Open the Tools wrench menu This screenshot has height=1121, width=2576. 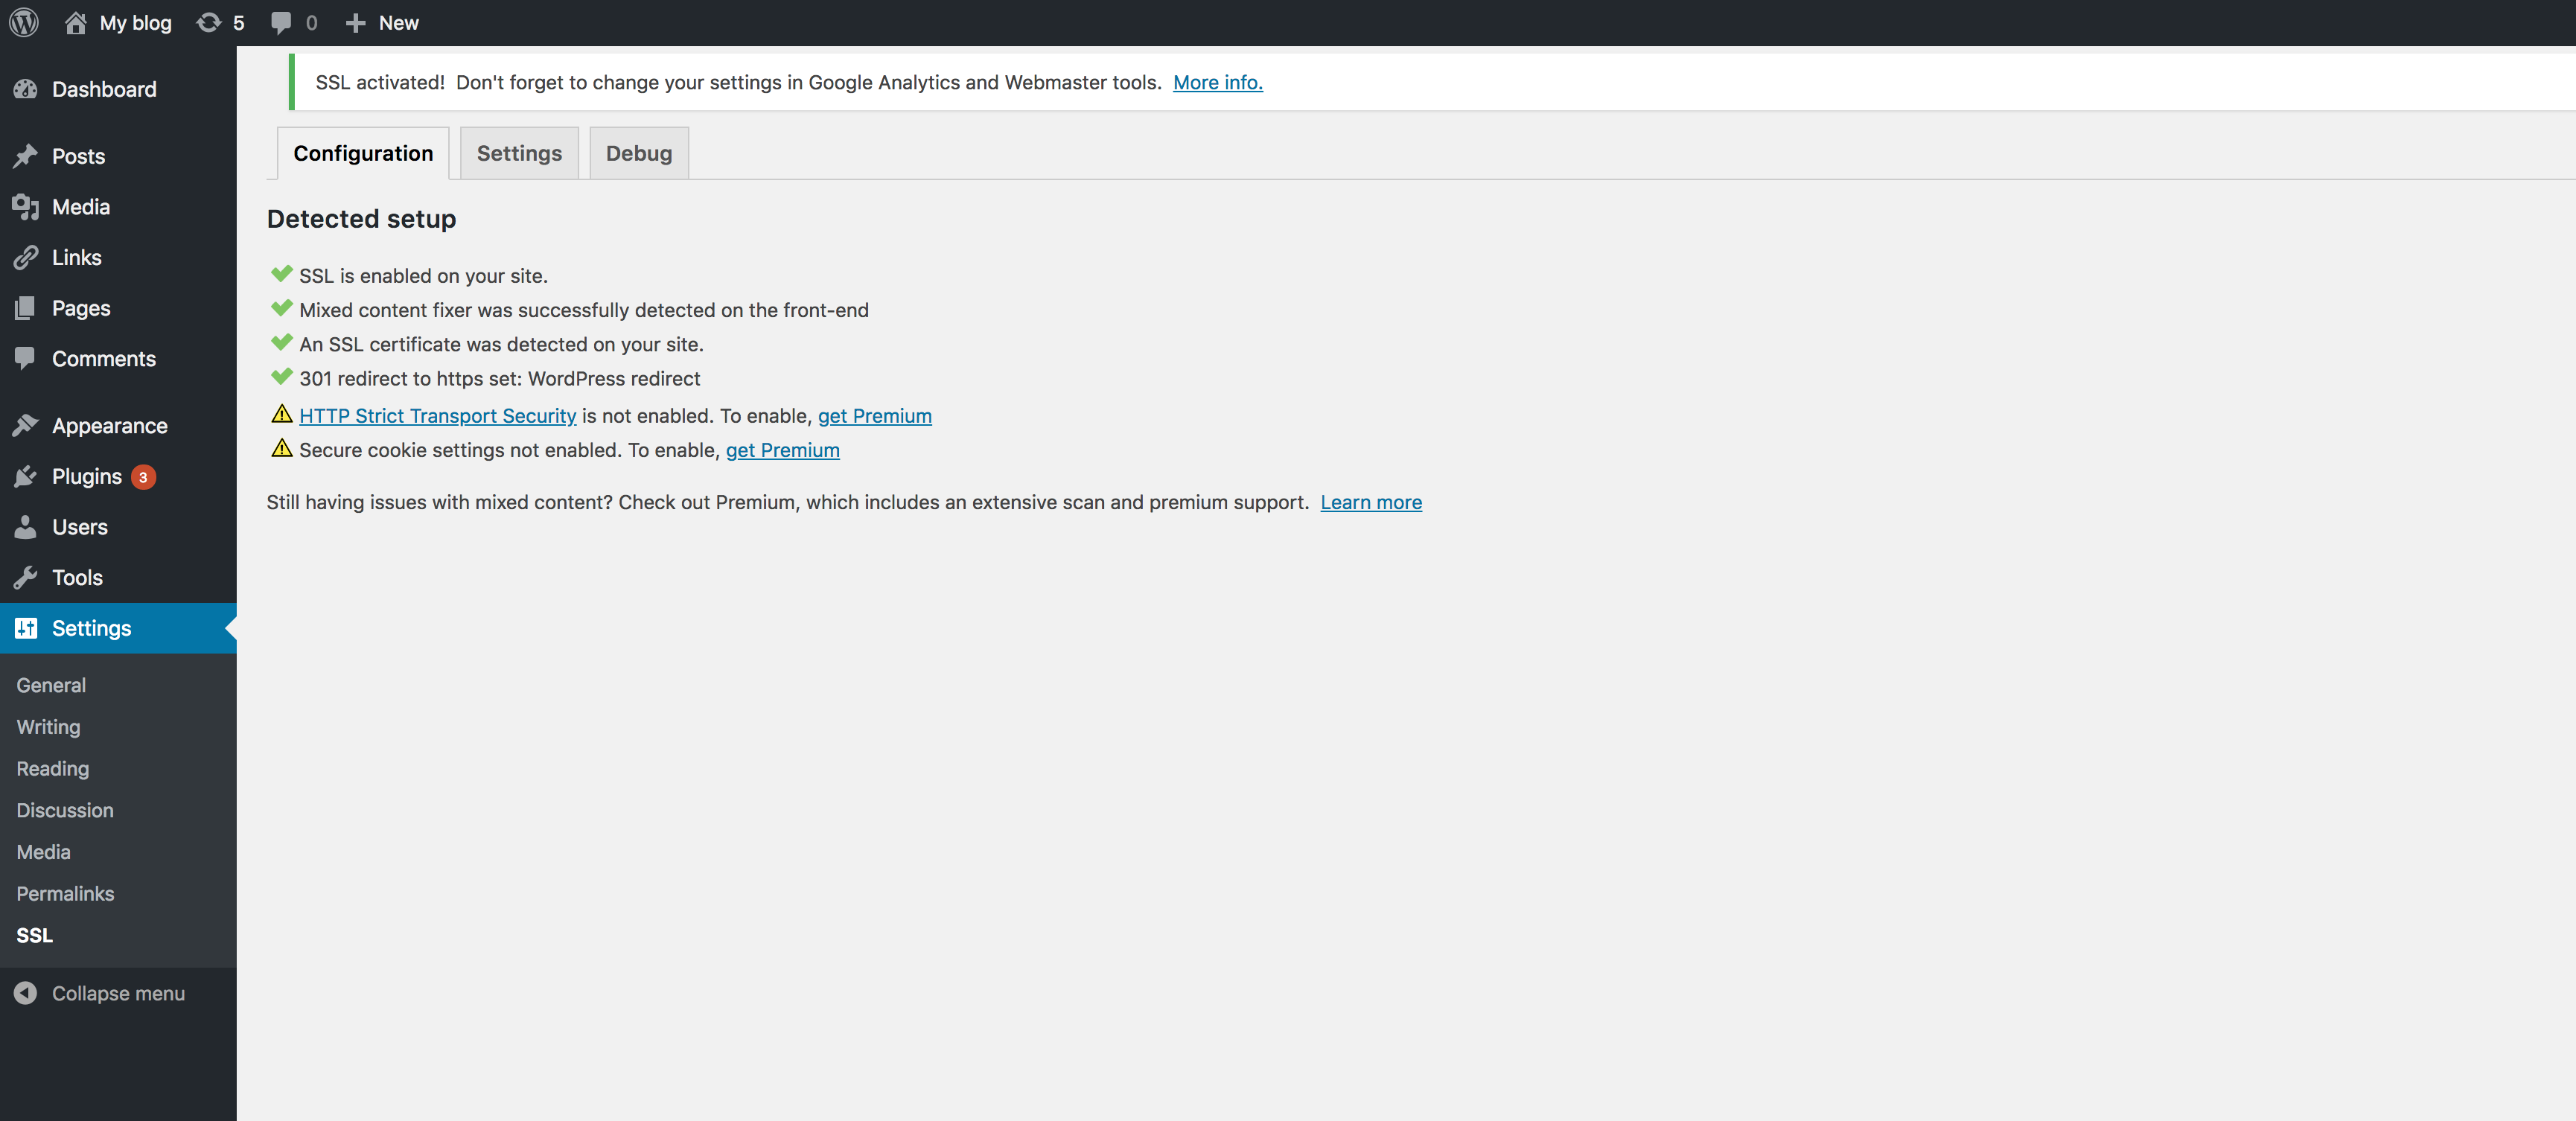[77, 578]
